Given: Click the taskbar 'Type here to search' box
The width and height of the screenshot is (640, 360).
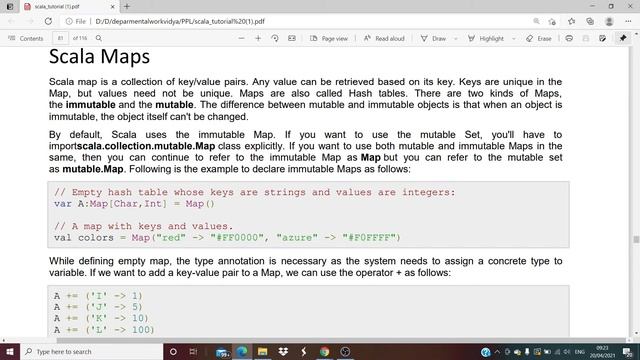Looking at the screenshot, I should 92,351.
